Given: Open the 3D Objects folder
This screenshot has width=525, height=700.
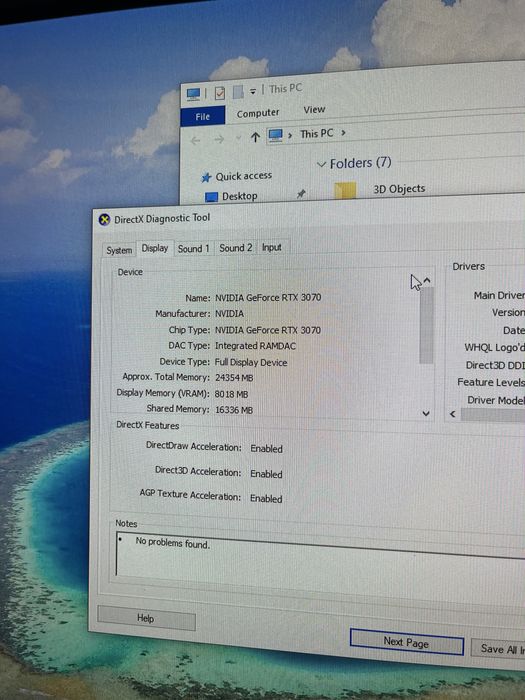Looking at the screenshot, I should tap(399, 189).
